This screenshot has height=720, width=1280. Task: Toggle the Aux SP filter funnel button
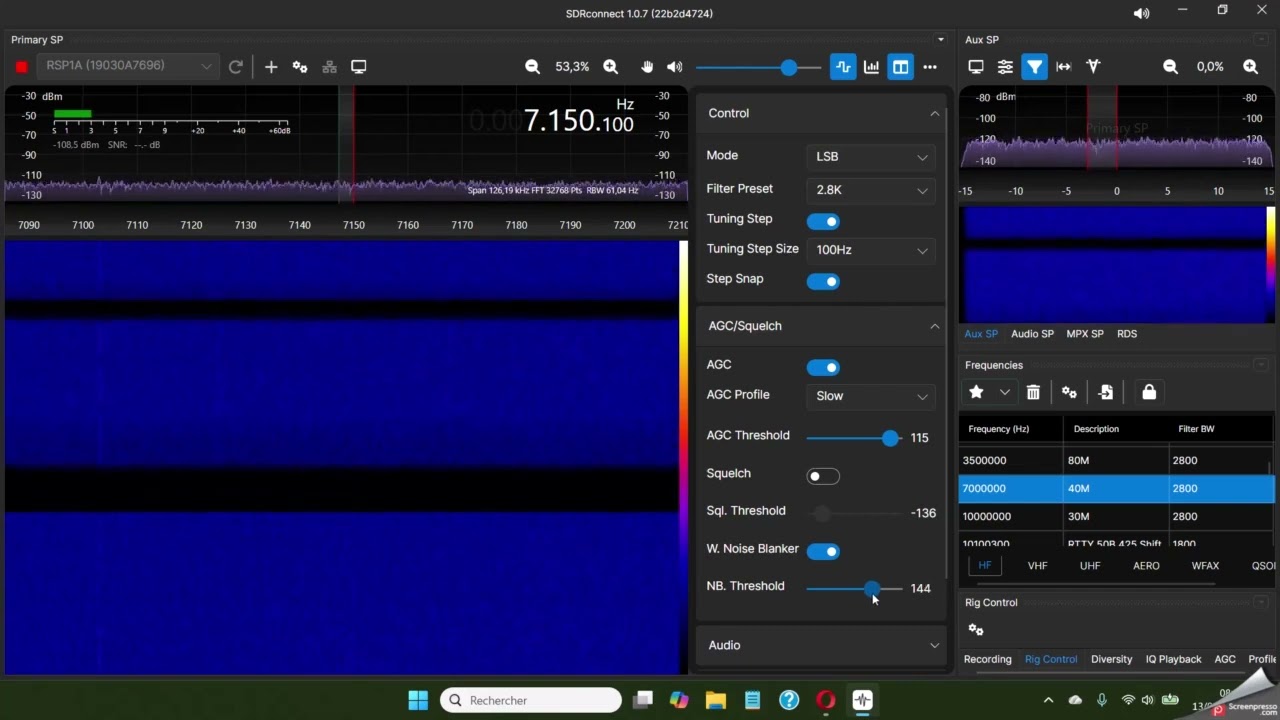[1034, 67]
